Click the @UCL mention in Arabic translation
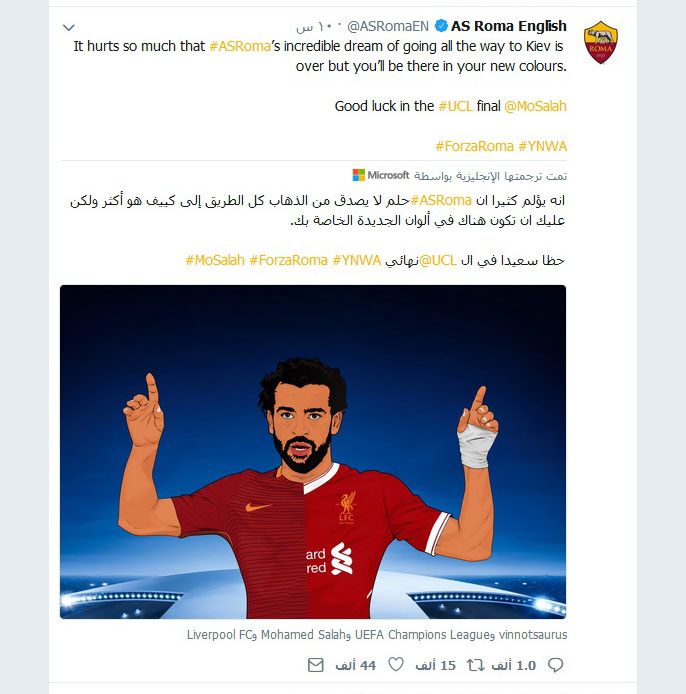This screenshot has width=686, height=694. pos(438,260)
